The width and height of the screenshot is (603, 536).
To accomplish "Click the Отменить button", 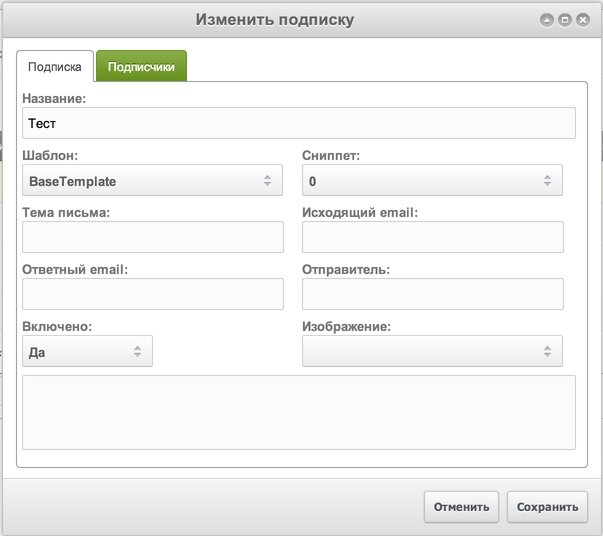I will point(461,507).
